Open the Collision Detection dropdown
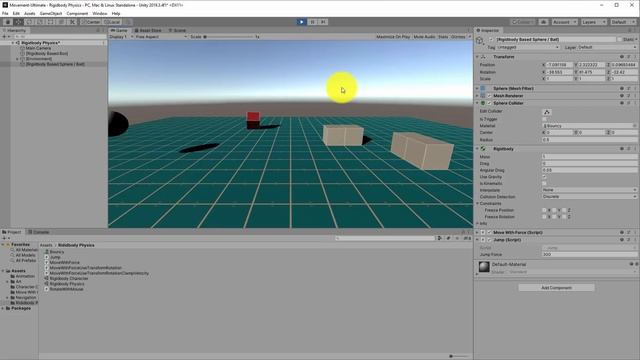Viewport: 640px width, 360px height. click(589, 197)
